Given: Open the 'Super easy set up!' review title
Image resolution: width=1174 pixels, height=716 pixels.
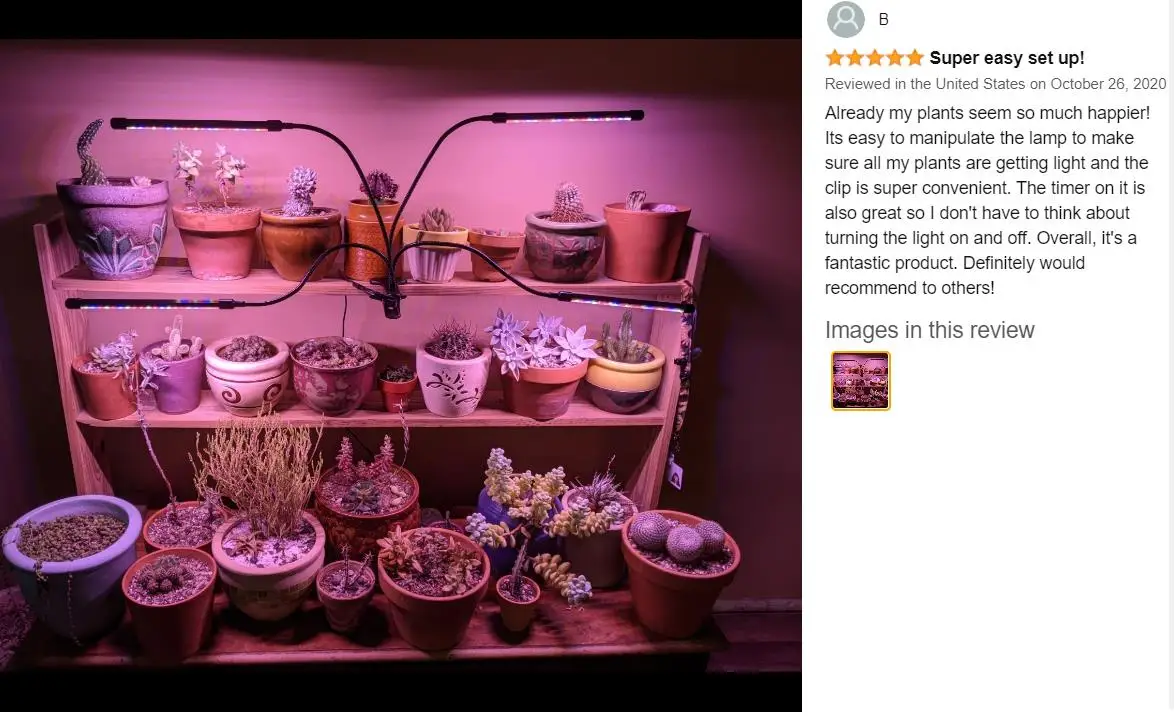Looking at the screenshot, I should (1006, 58).
